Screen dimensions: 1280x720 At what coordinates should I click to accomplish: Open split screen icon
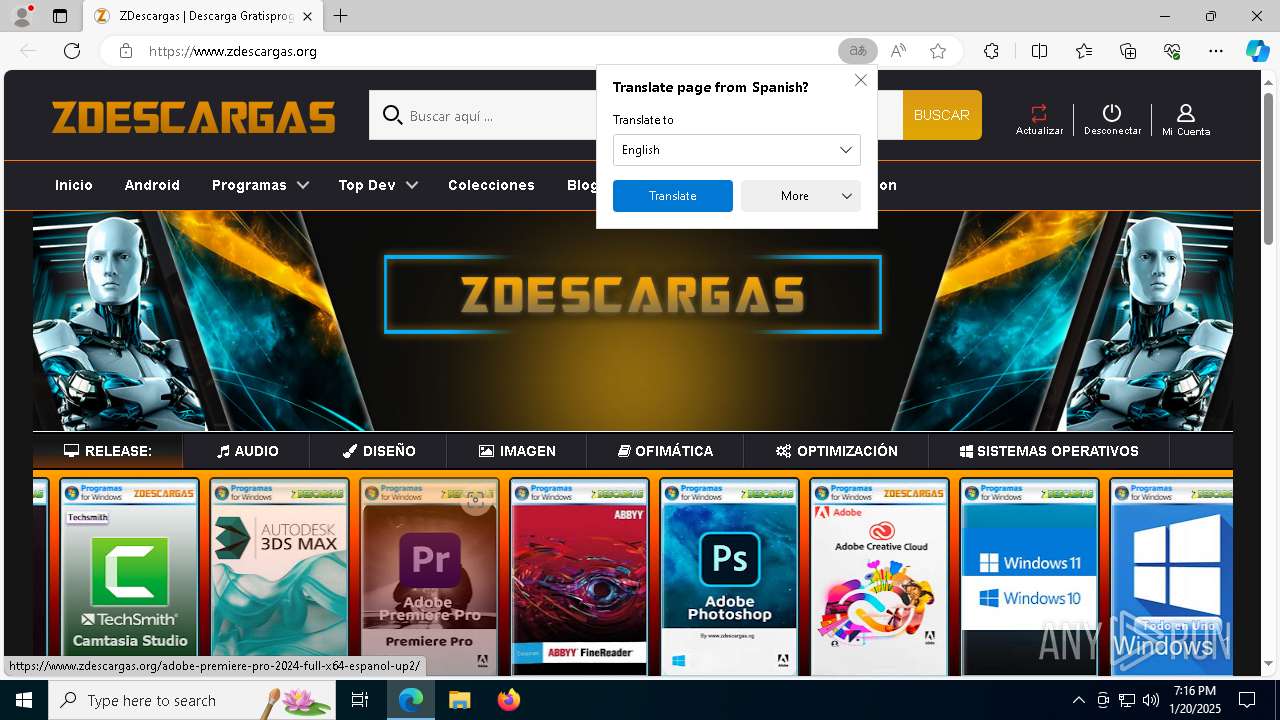[1039, 51]
